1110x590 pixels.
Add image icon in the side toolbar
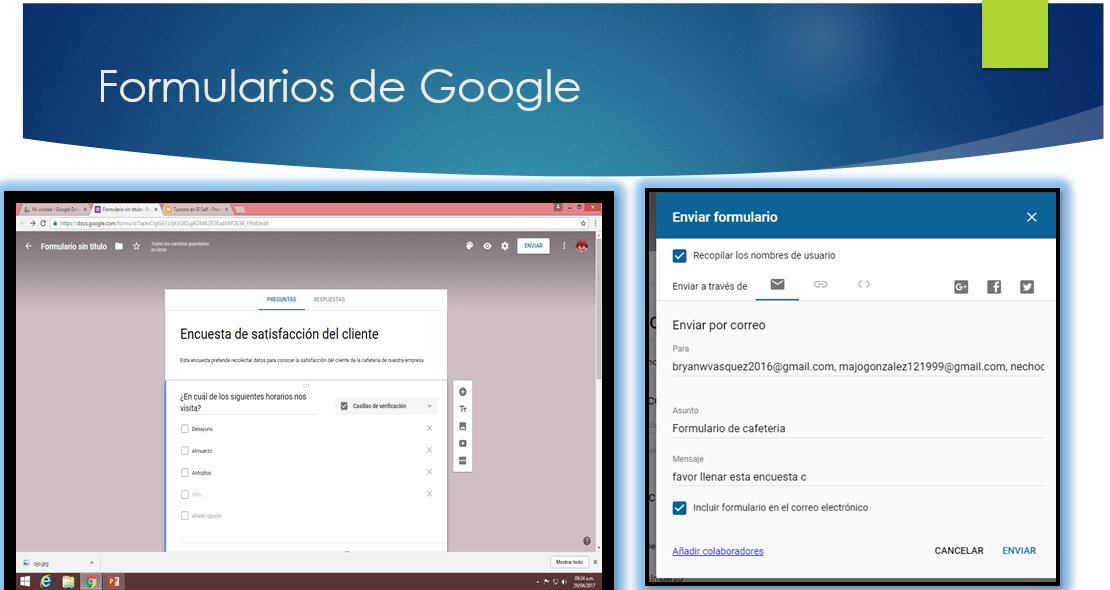tap(462, 426)
